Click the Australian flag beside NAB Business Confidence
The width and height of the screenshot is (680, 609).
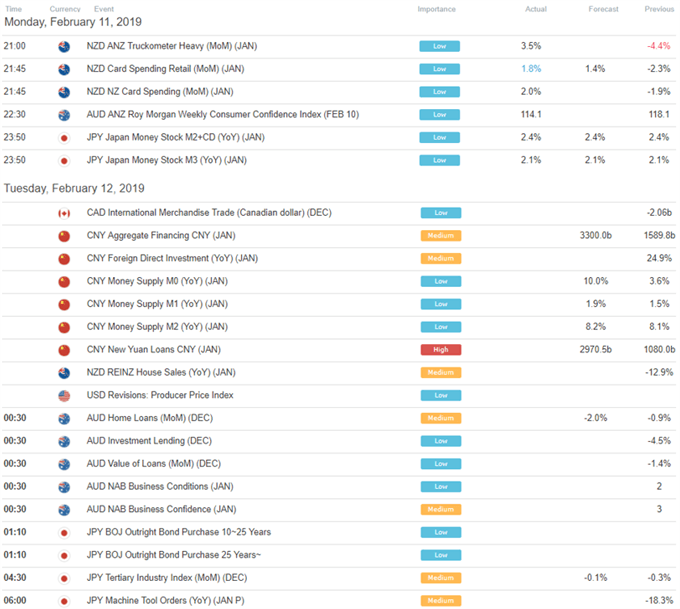pyautogui.click(x=64, y=510)
